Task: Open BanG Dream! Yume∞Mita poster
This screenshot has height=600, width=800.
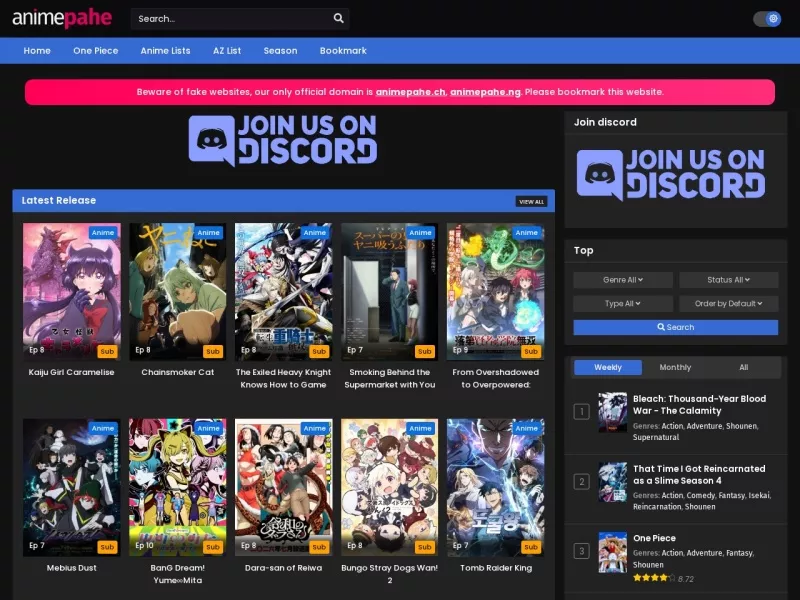Action: coord(178,487)
